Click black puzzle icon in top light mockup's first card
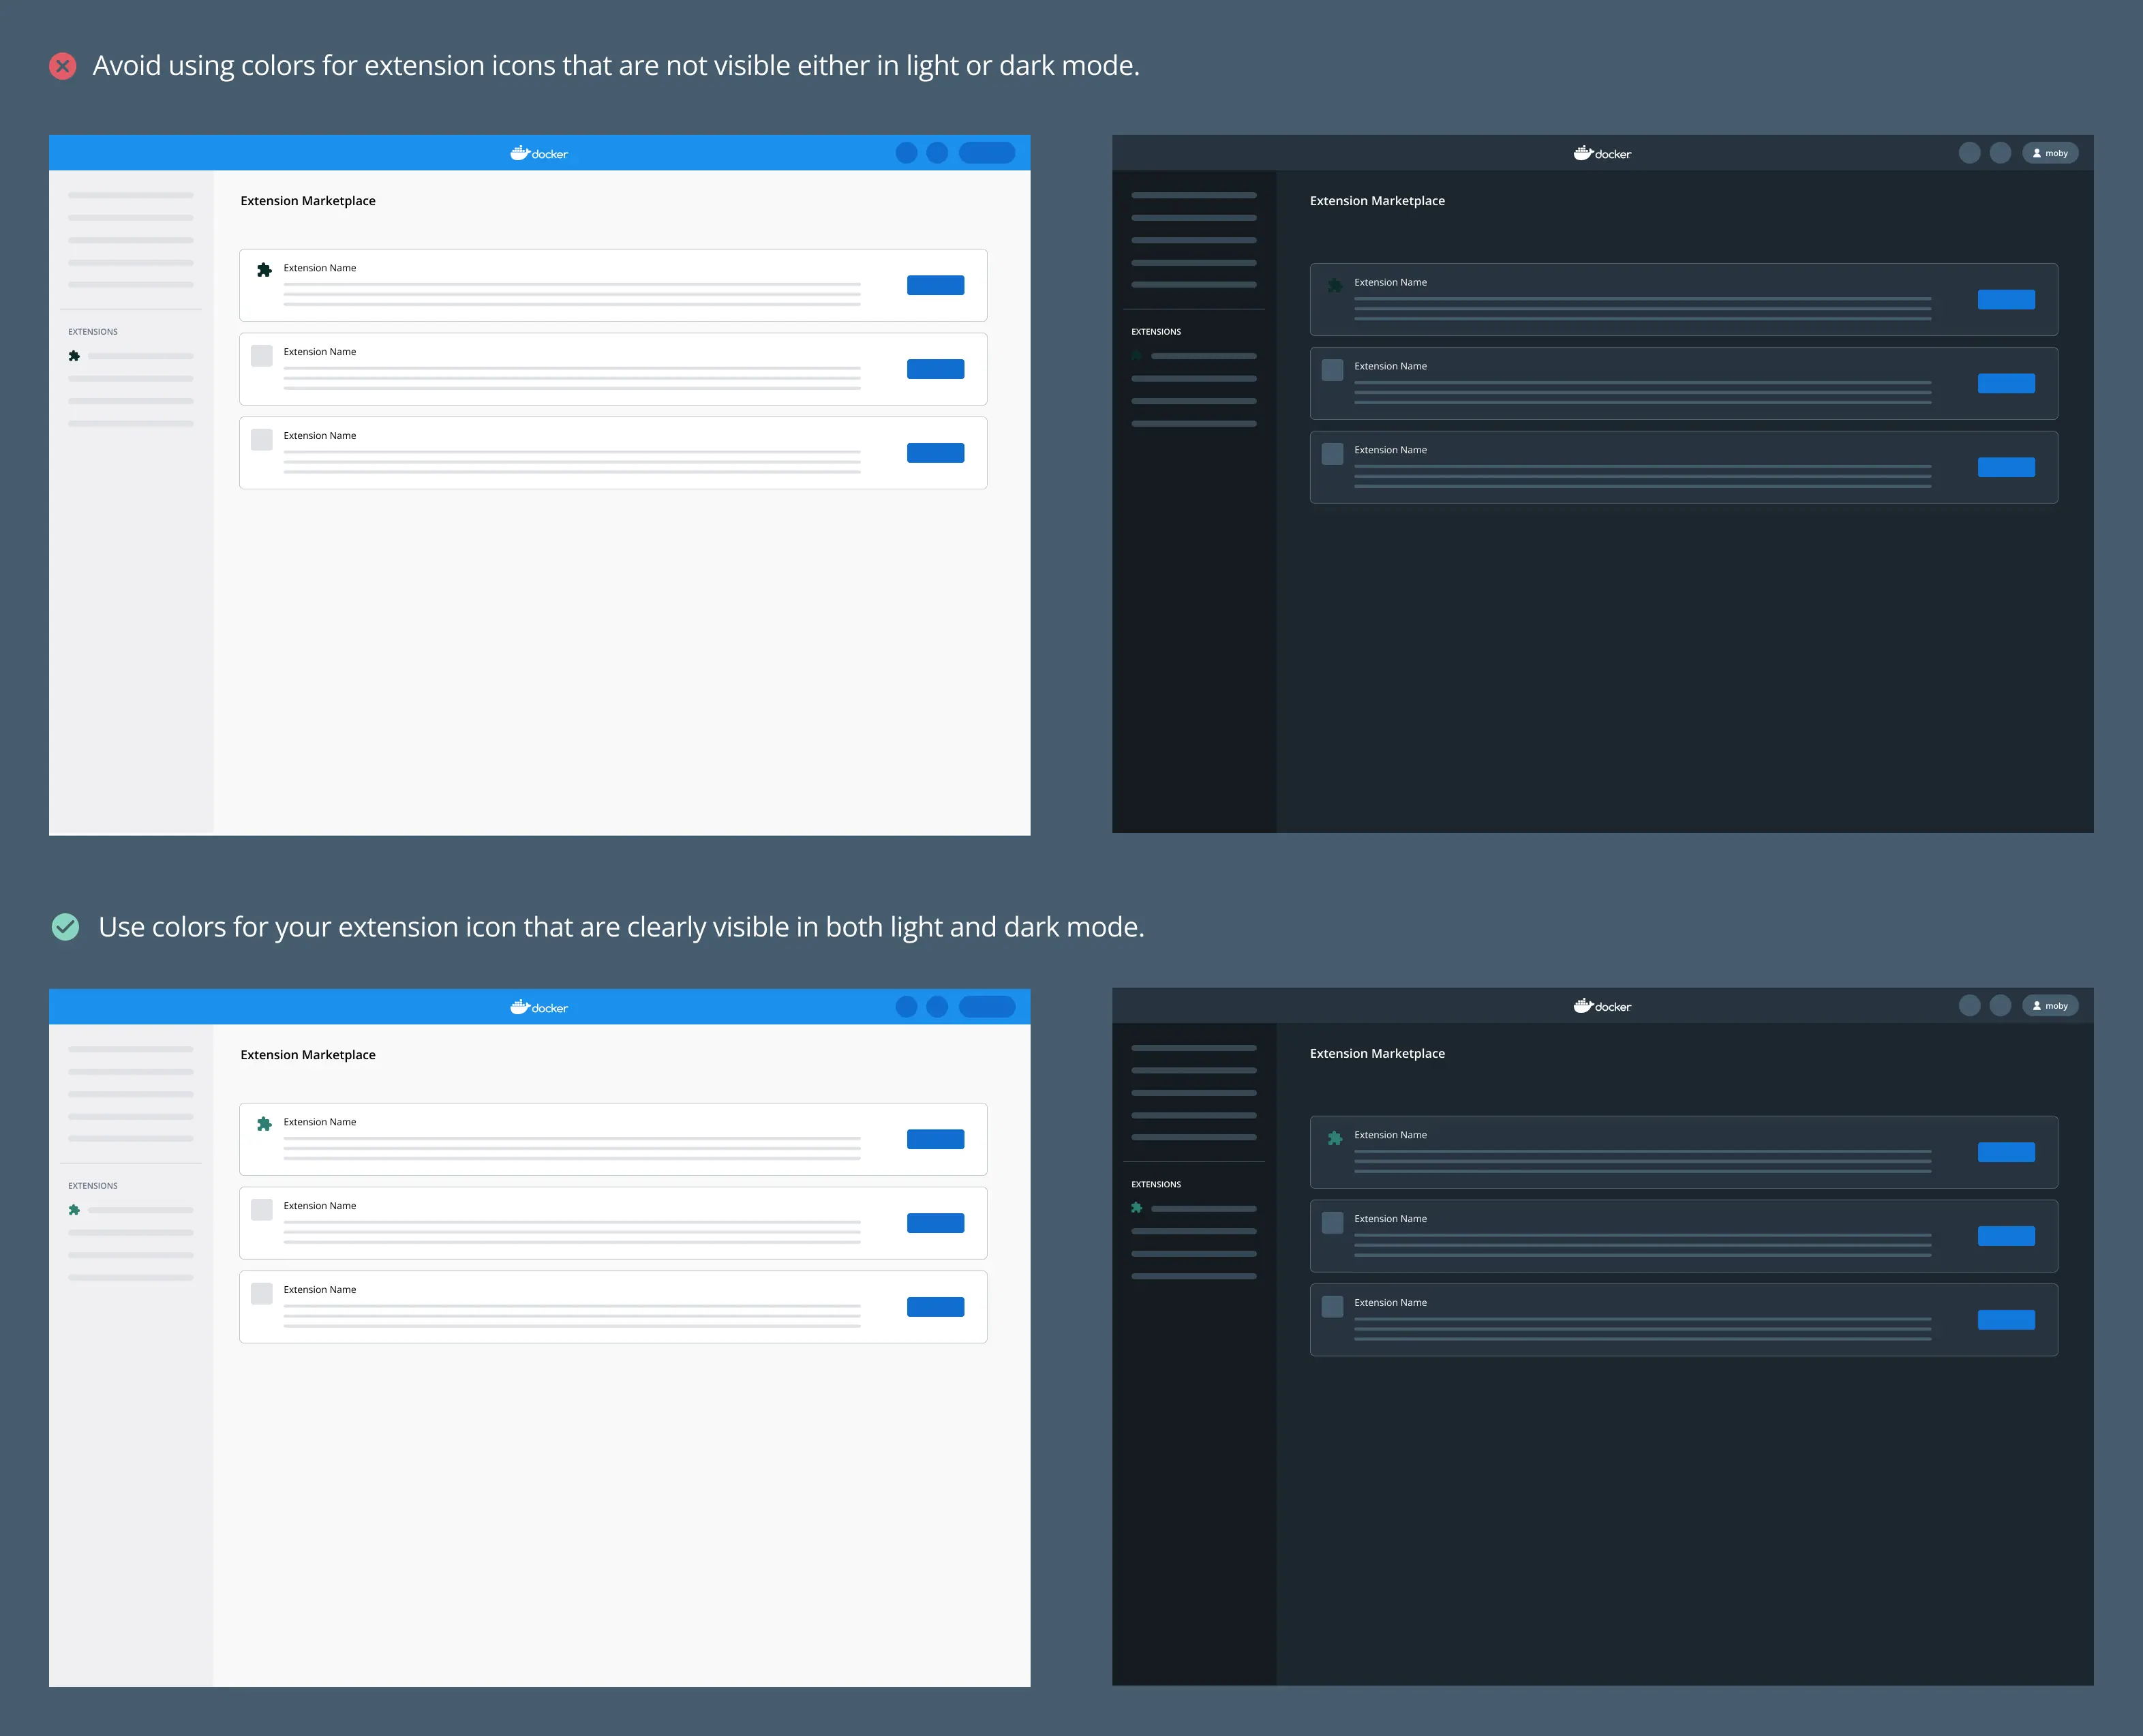 click(x=264, y=270)
